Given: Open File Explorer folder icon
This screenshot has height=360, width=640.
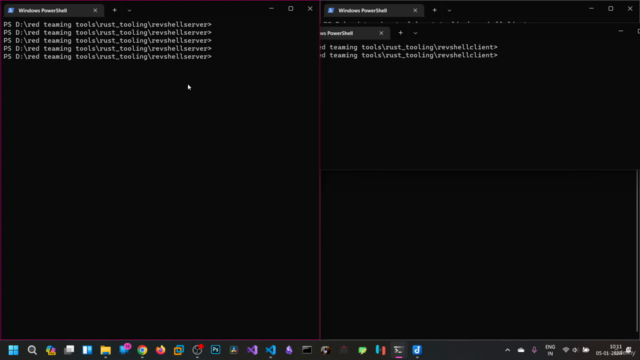Looking at the screenshot, I should [x=106, y=350].
